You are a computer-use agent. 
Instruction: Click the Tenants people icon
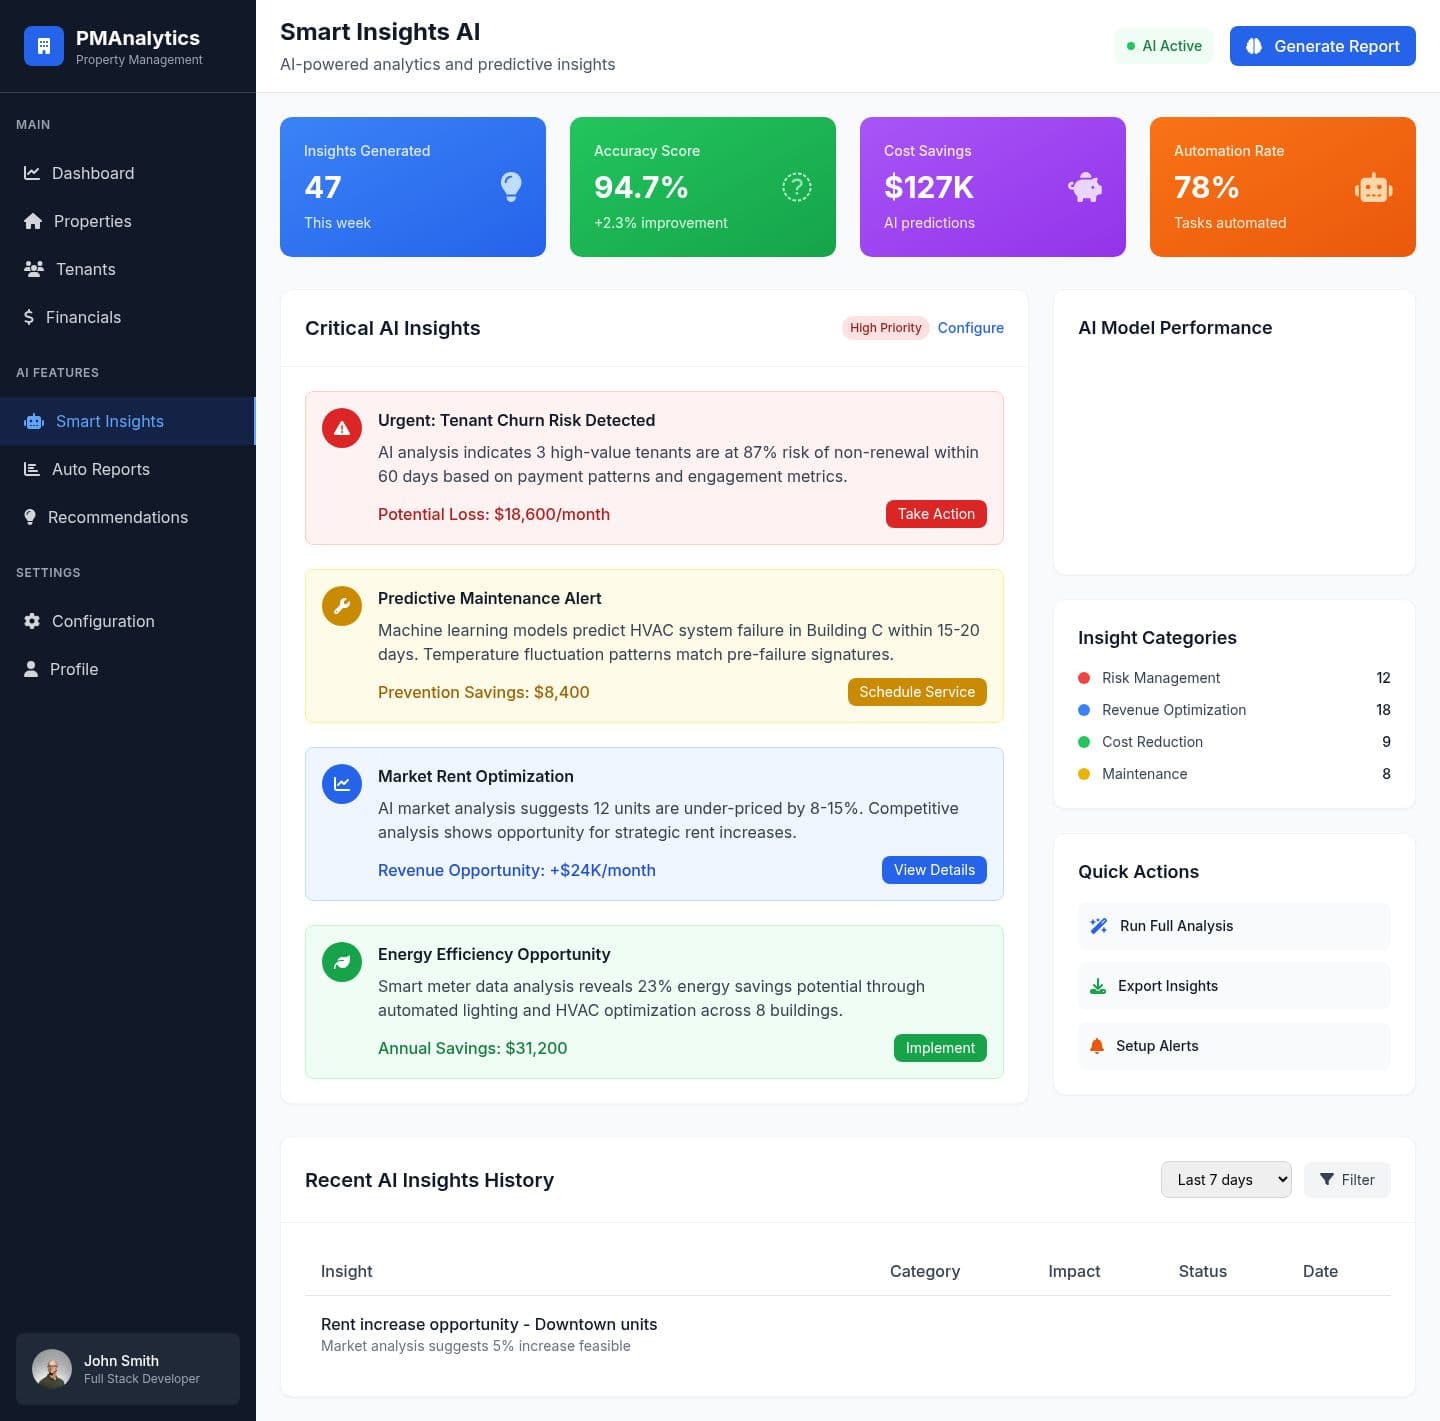(34, 269)
